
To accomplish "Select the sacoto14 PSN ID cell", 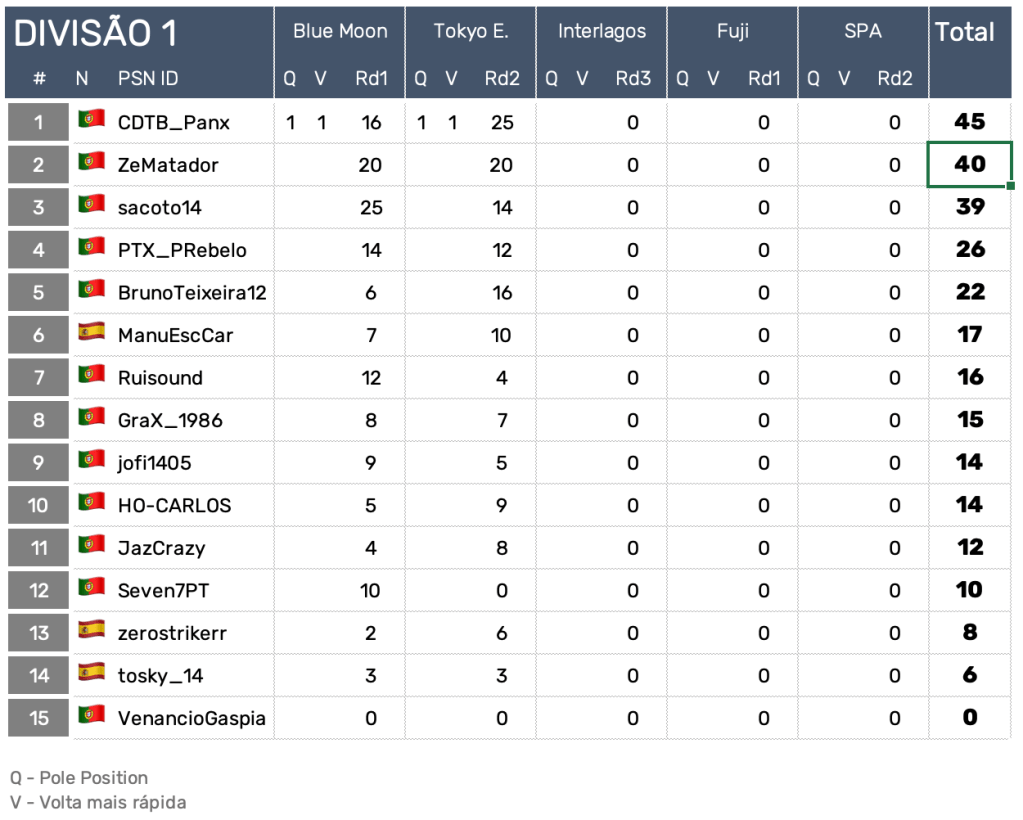I will click(160, 207).
